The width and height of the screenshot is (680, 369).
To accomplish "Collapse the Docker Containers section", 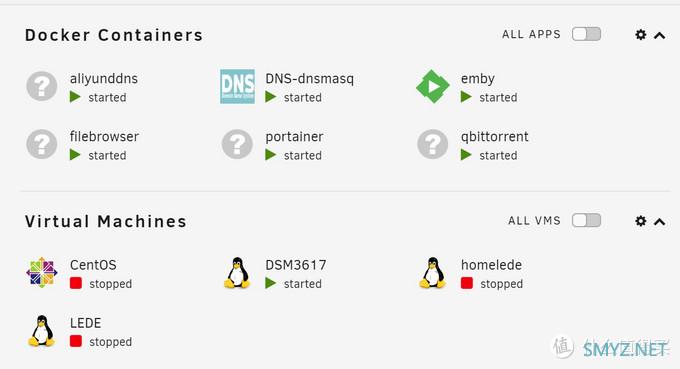I will (x=660, y=36).
